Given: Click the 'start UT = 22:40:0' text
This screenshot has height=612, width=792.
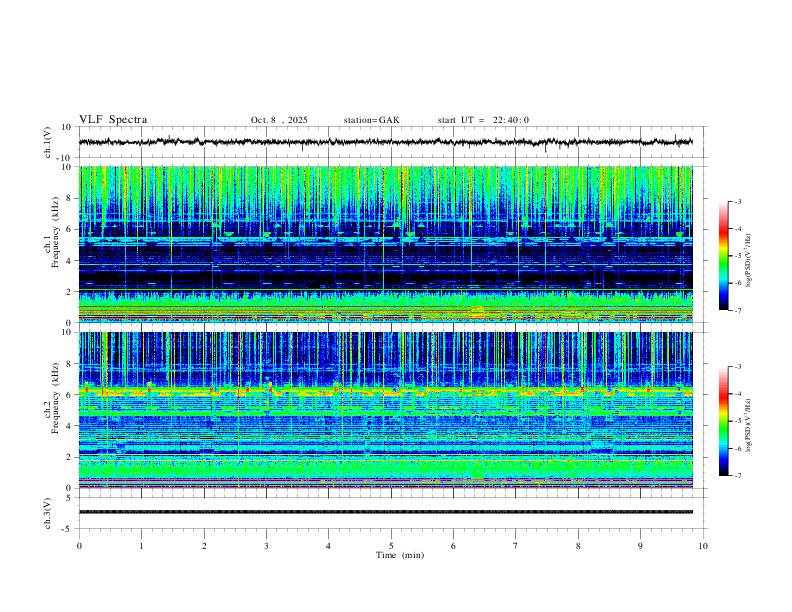Looking at the screenshot, I should 483,120.
